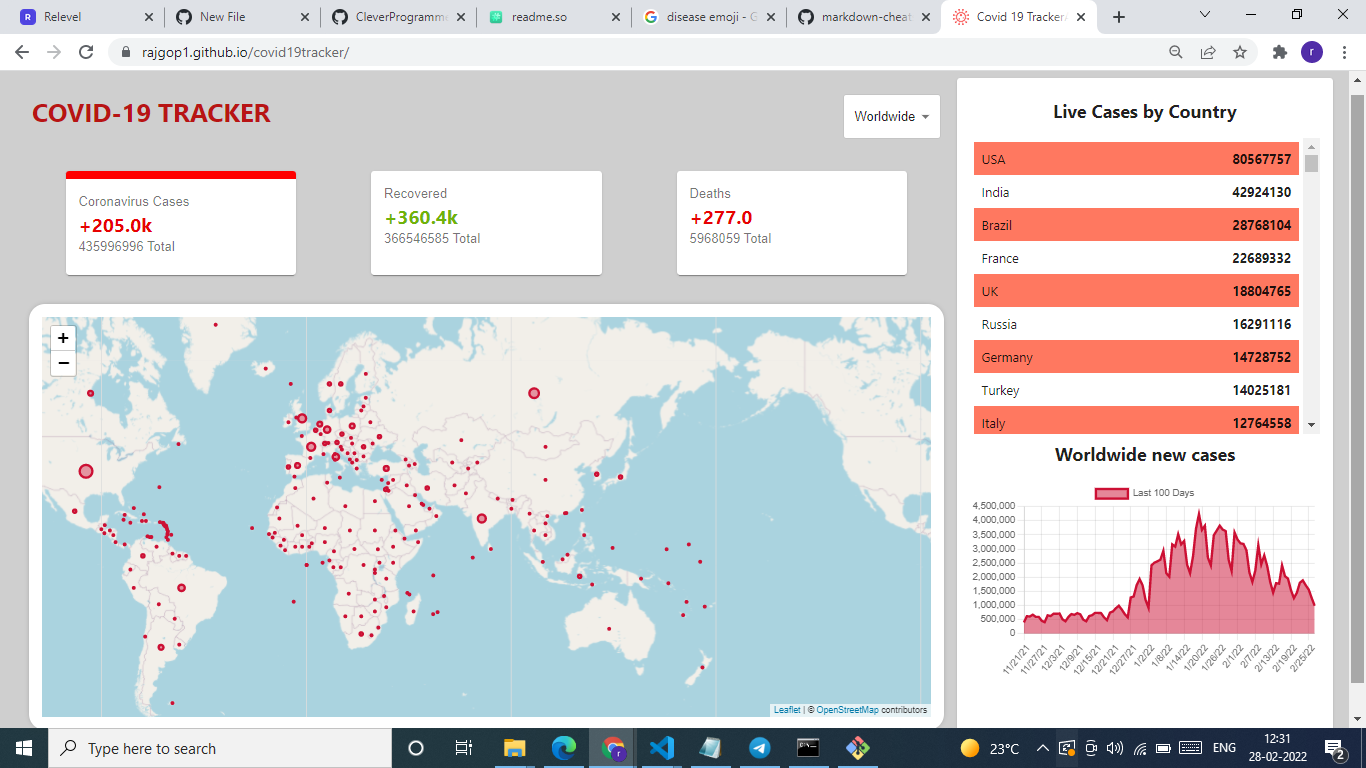The height and width of the screenshot is (768, 1366).
Task: Close the Covid 19 Tracker tab
Action: [x=1081, y=17]
